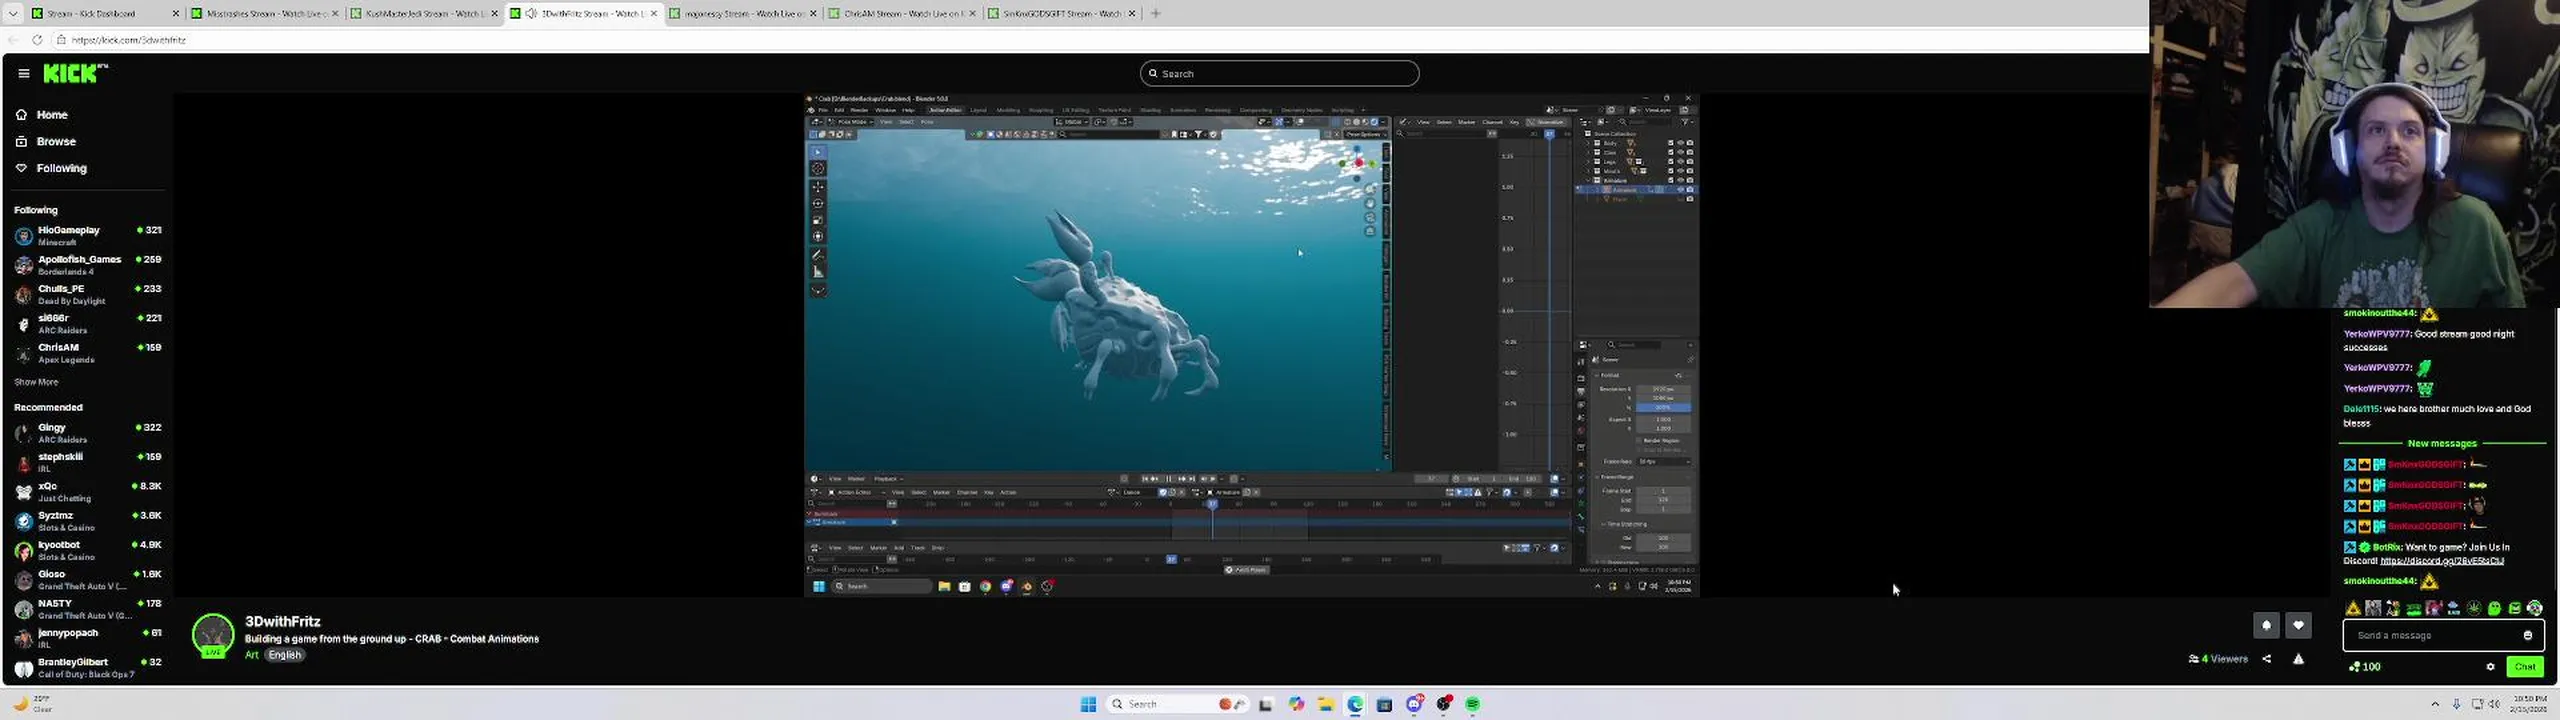This screenshot has height=720, width=2560.
Task: Select Blender's Measure tool
Action: (x=818, y=271)
